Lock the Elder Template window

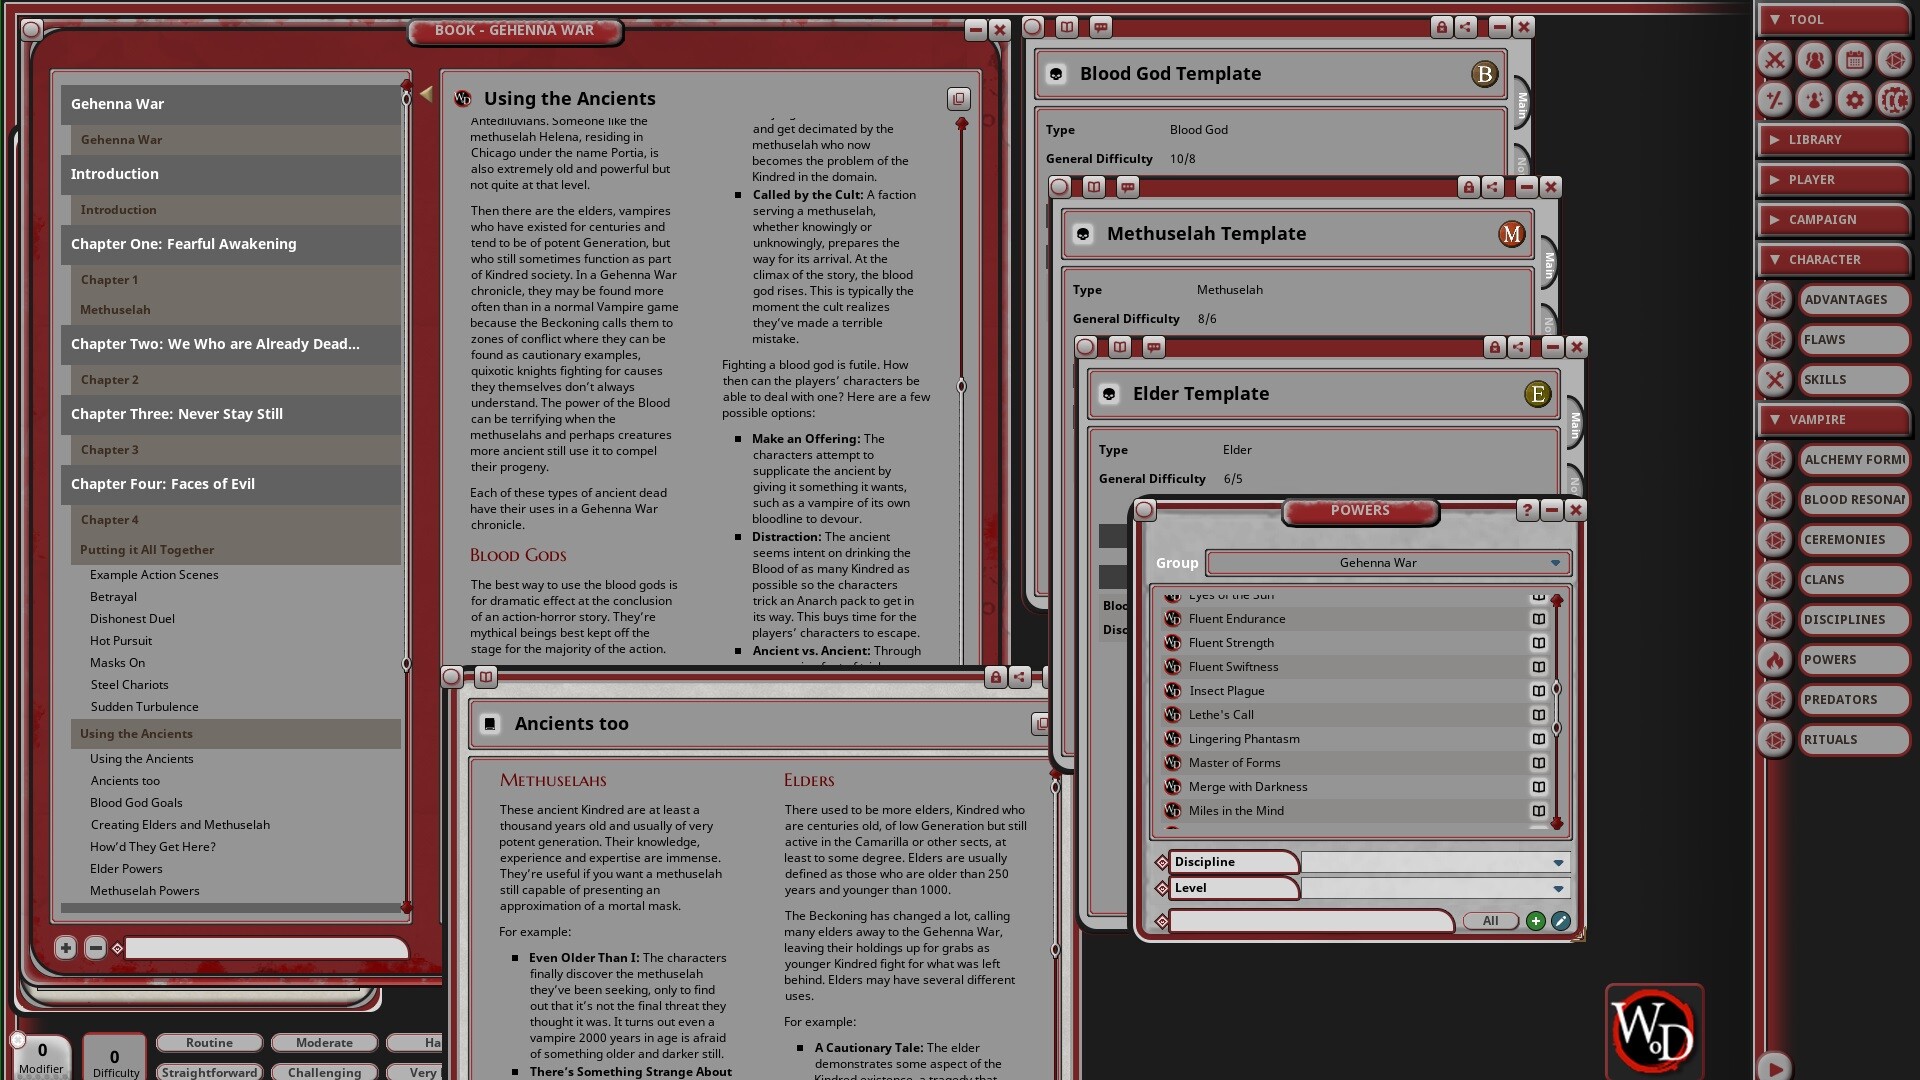tap(1494, 347)
